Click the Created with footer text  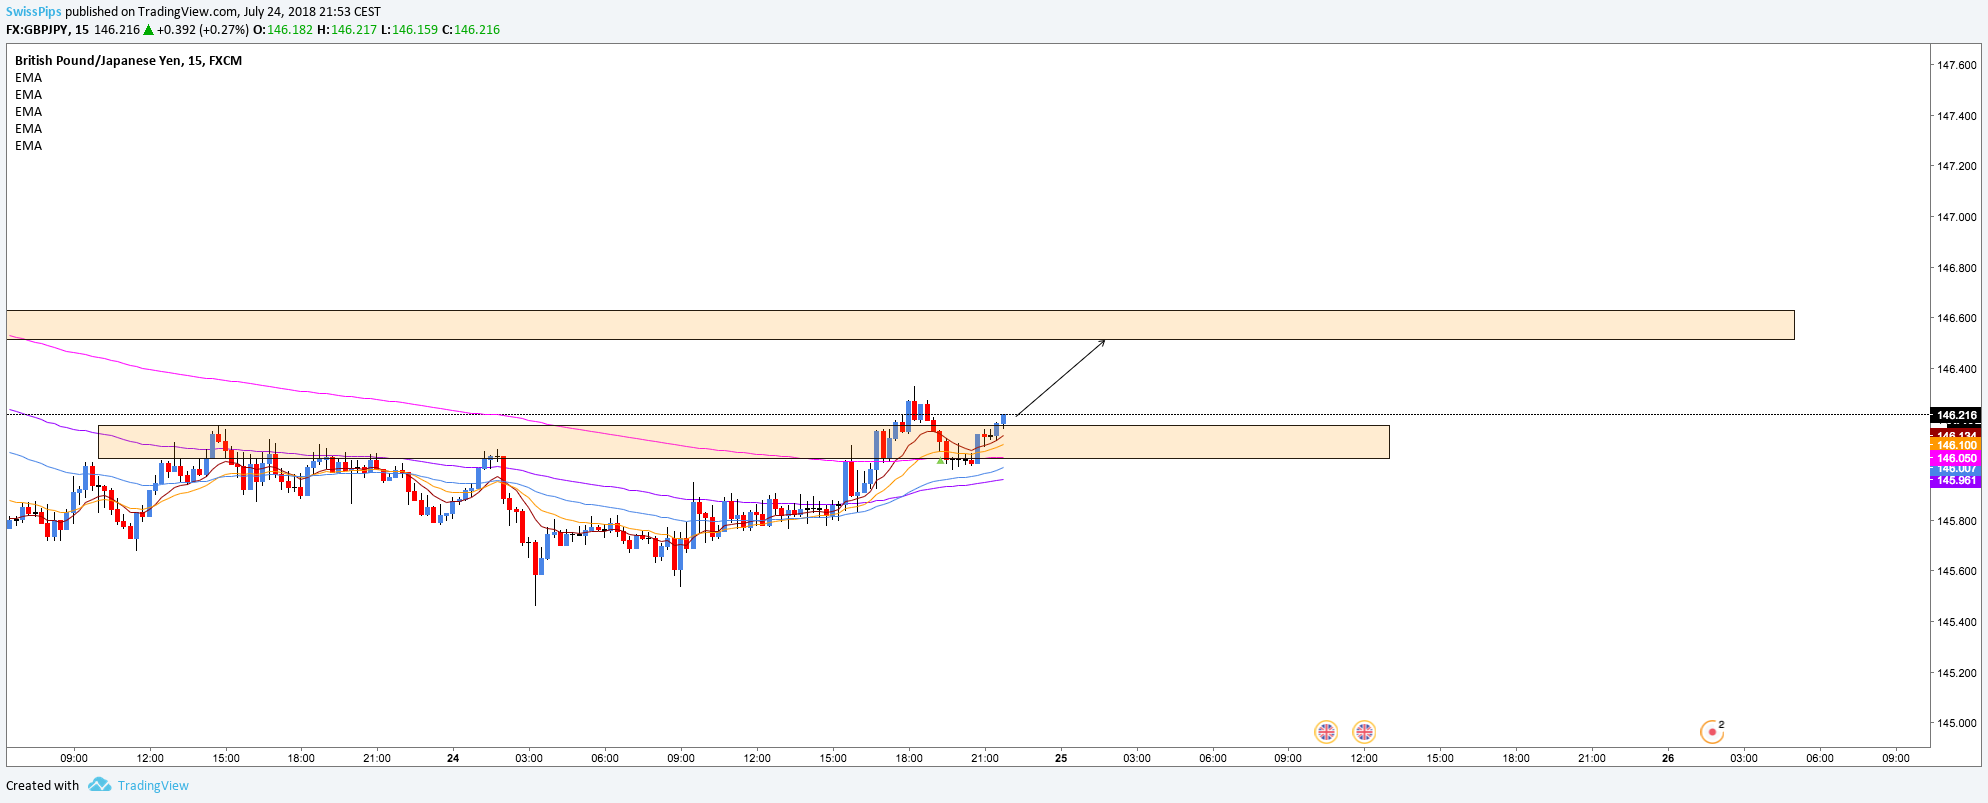pyautogui.click(x=42, y=785)
